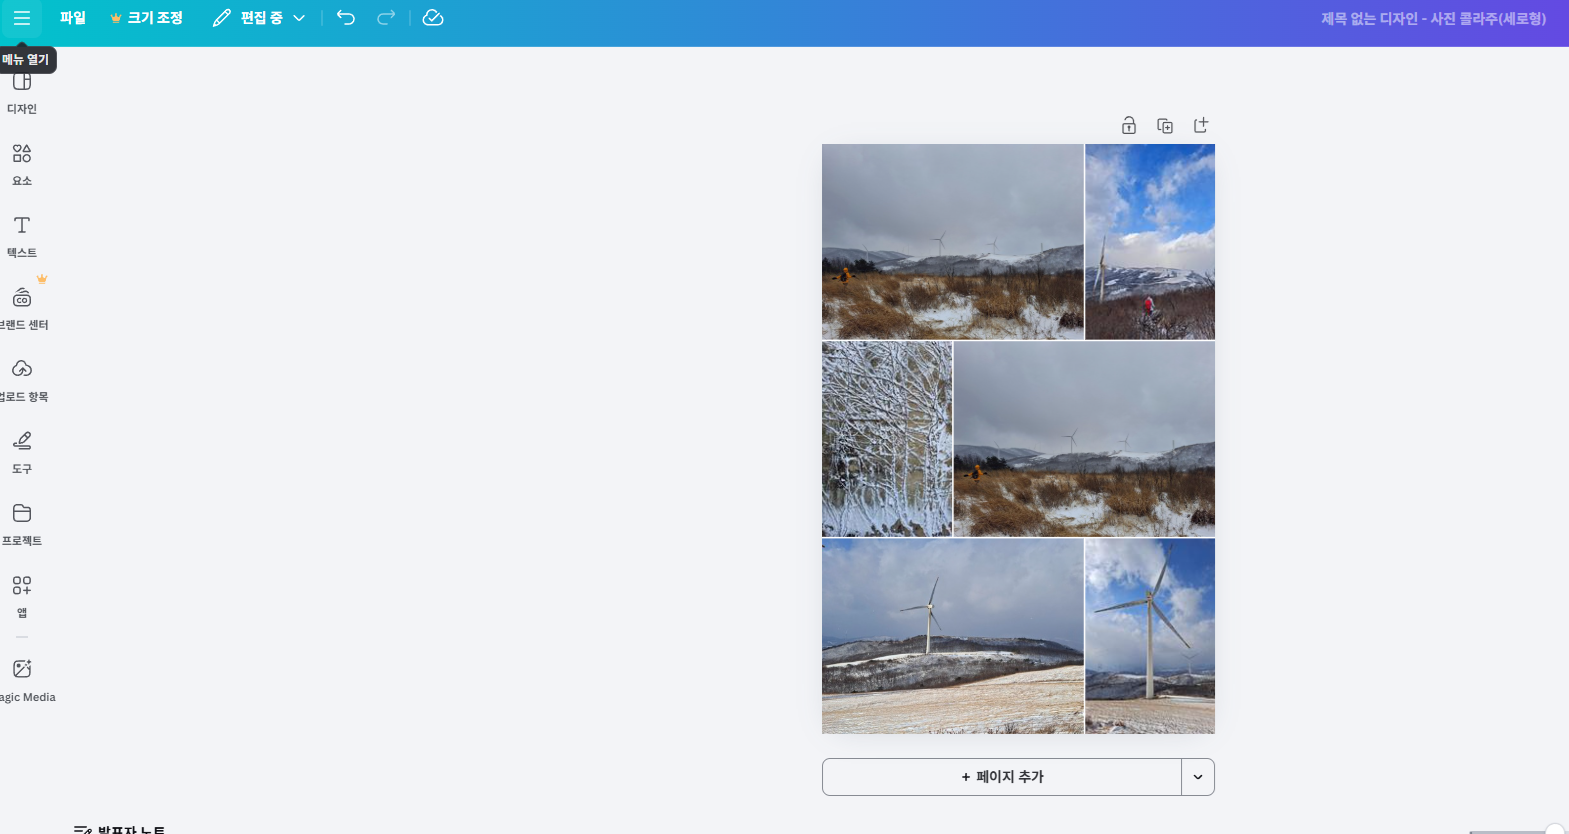Expand the arrow next to 페이지 추가
The image size is (1569, 834).
pyautogui.click(x=1198, y=777)
